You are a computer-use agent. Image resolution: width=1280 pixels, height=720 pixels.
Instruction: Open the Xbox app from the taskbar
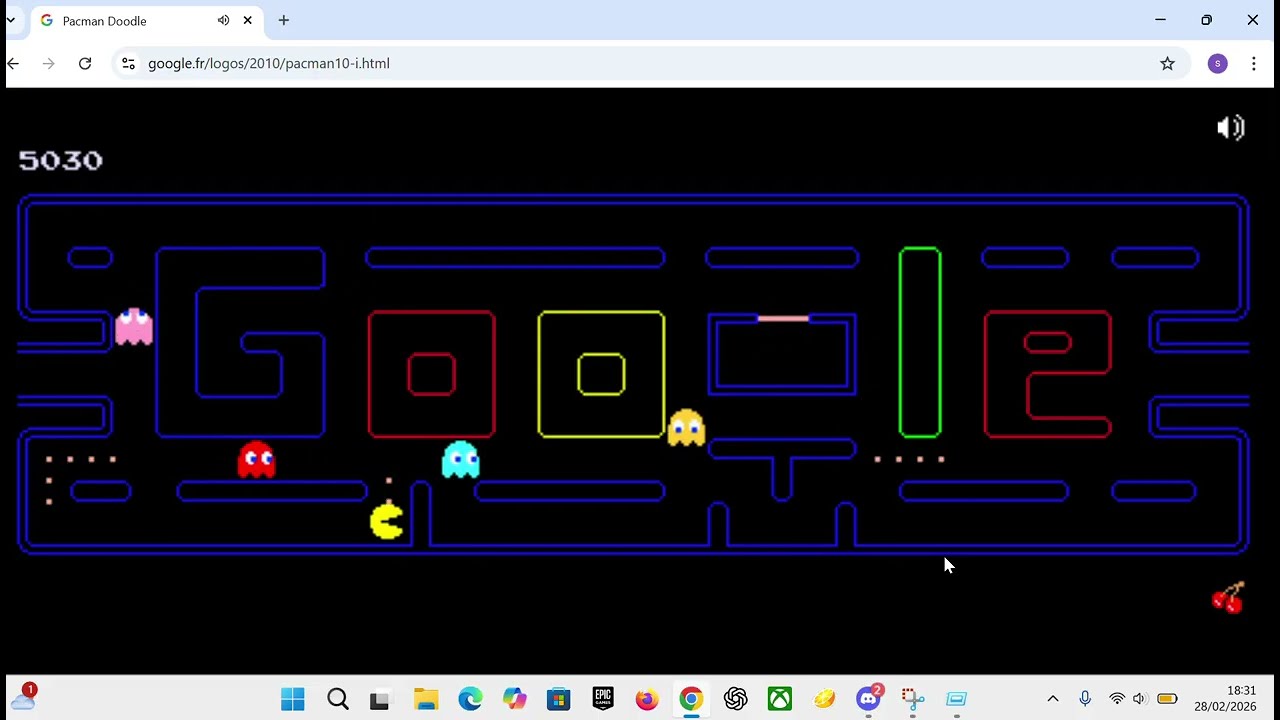coord(780,699)
